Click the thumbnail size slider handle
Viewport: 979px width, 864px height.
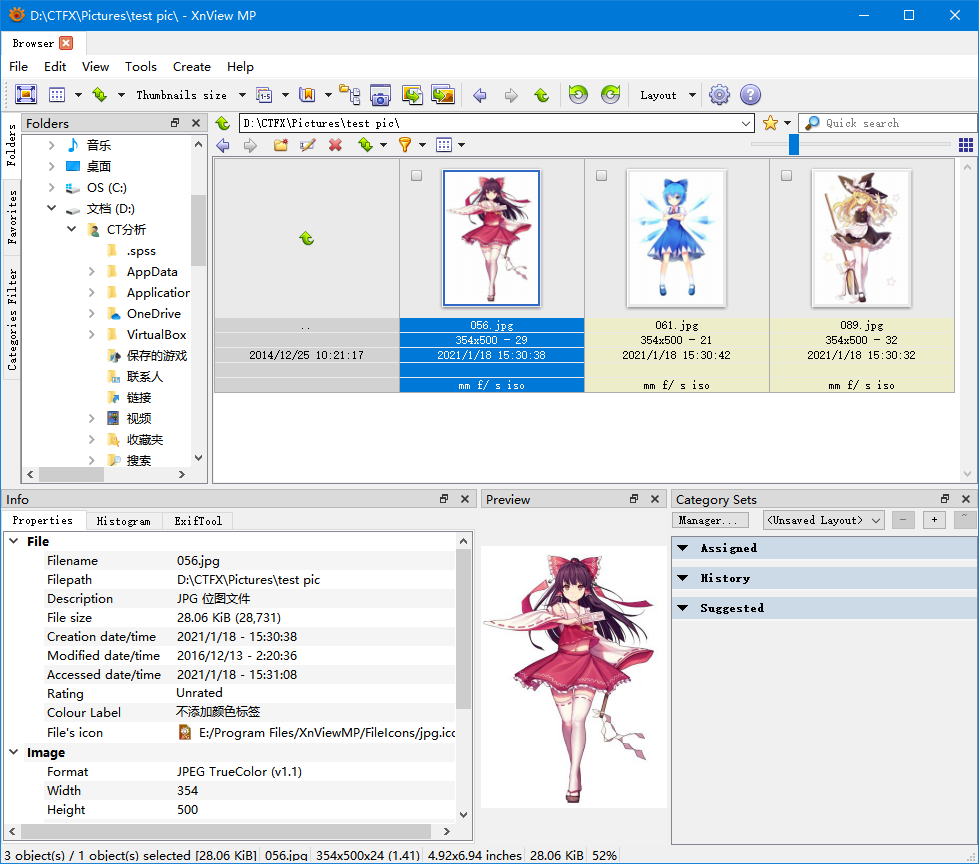793,145
